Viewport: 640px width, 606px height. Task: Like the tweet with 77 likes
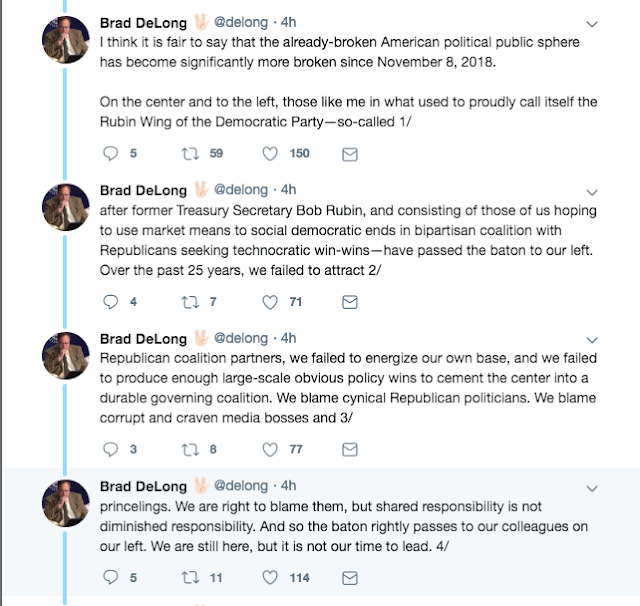[269, 449]
